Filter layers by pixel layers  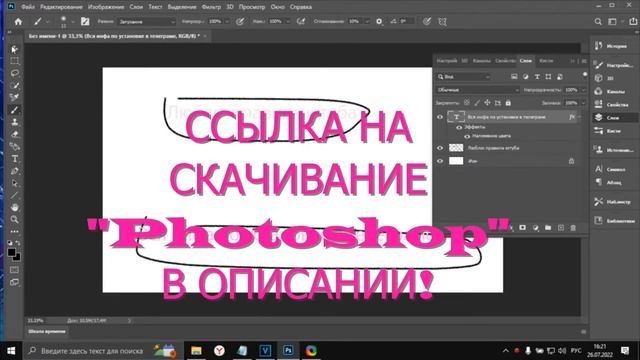(514, 77)
